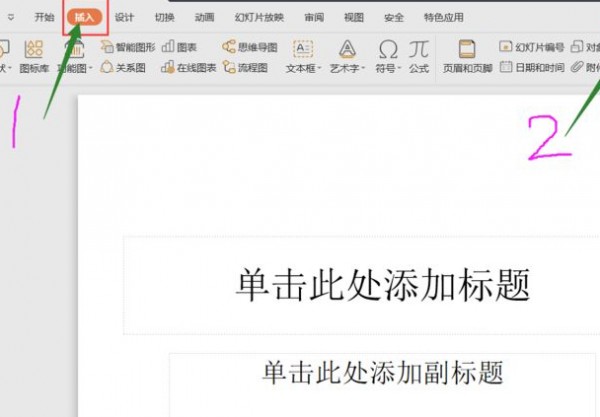Viewport: 600px width, 417px height.
Task: Expand the 文本框 dropdown arrow
Action: tap(319, 69)
